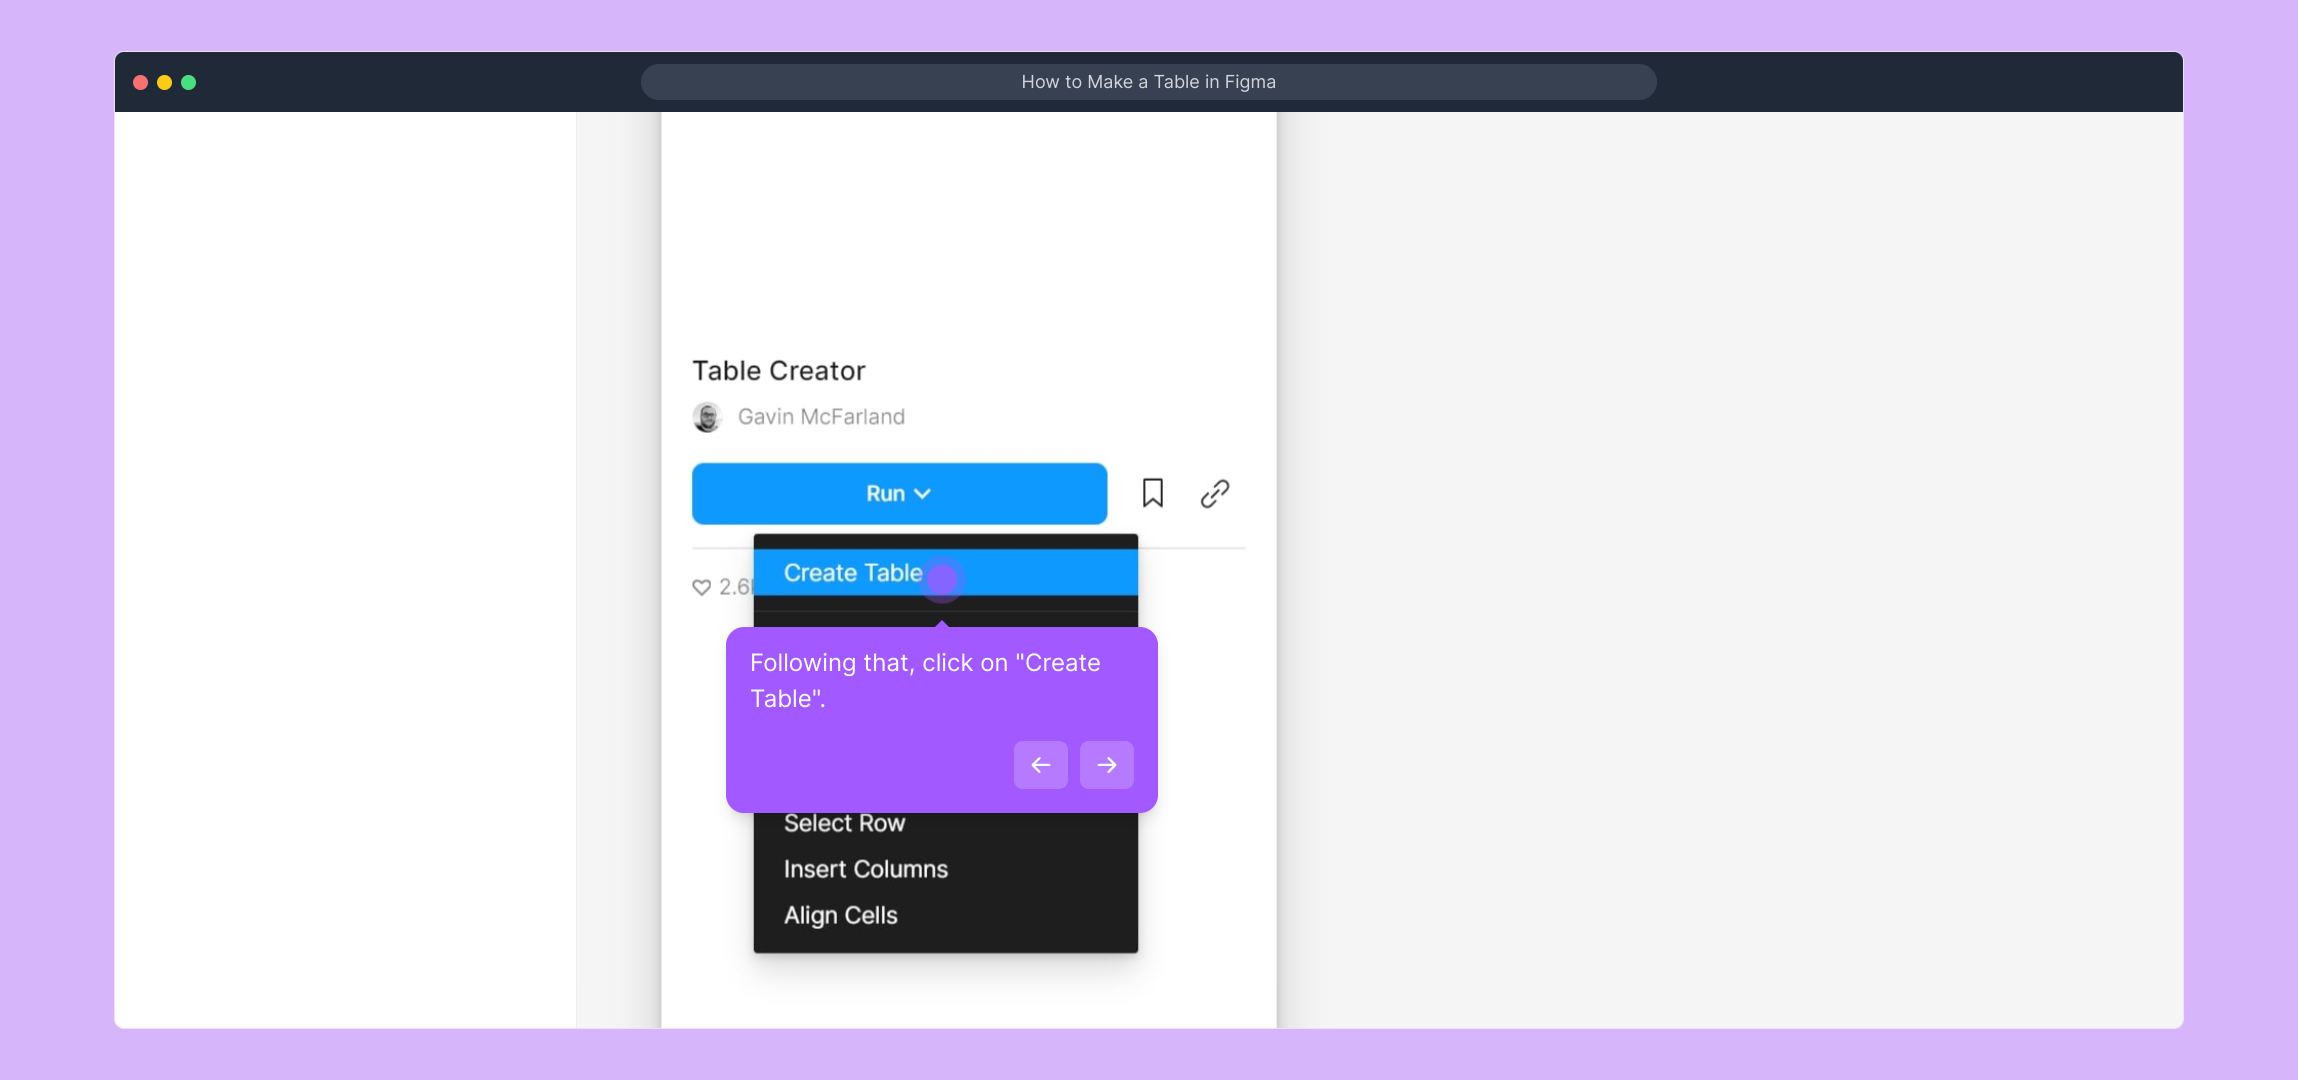Open the Gavin McFarland author name link
This screenshot has height=1080, width=2298.
[x=821, y=417]
